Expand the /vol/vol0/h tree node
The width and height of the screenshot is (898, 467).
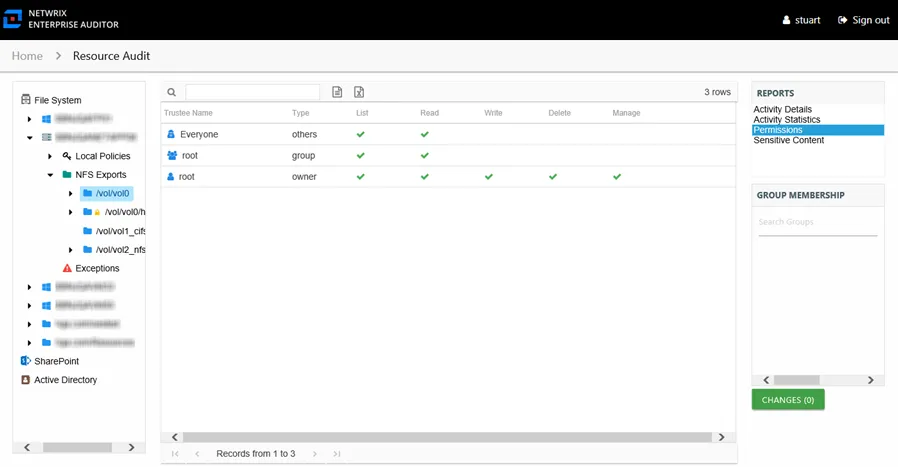coord(70,213)
